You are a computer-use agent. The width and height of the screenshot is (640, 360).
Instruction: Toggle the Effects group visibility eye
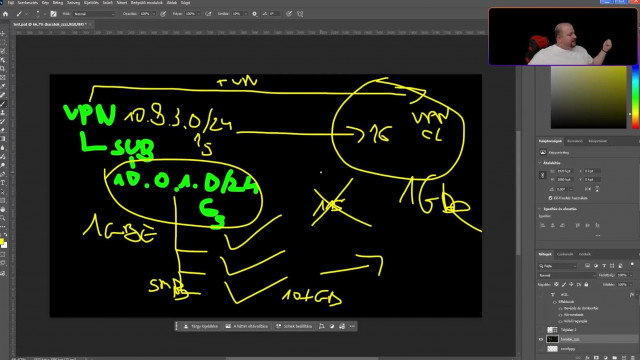(554, 302)
